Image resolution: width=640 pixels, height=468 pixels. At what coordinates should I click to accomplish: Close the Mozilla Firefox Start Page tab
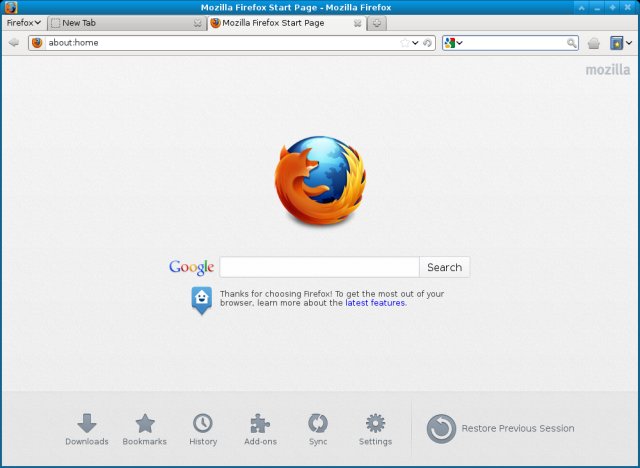point(358,23)
